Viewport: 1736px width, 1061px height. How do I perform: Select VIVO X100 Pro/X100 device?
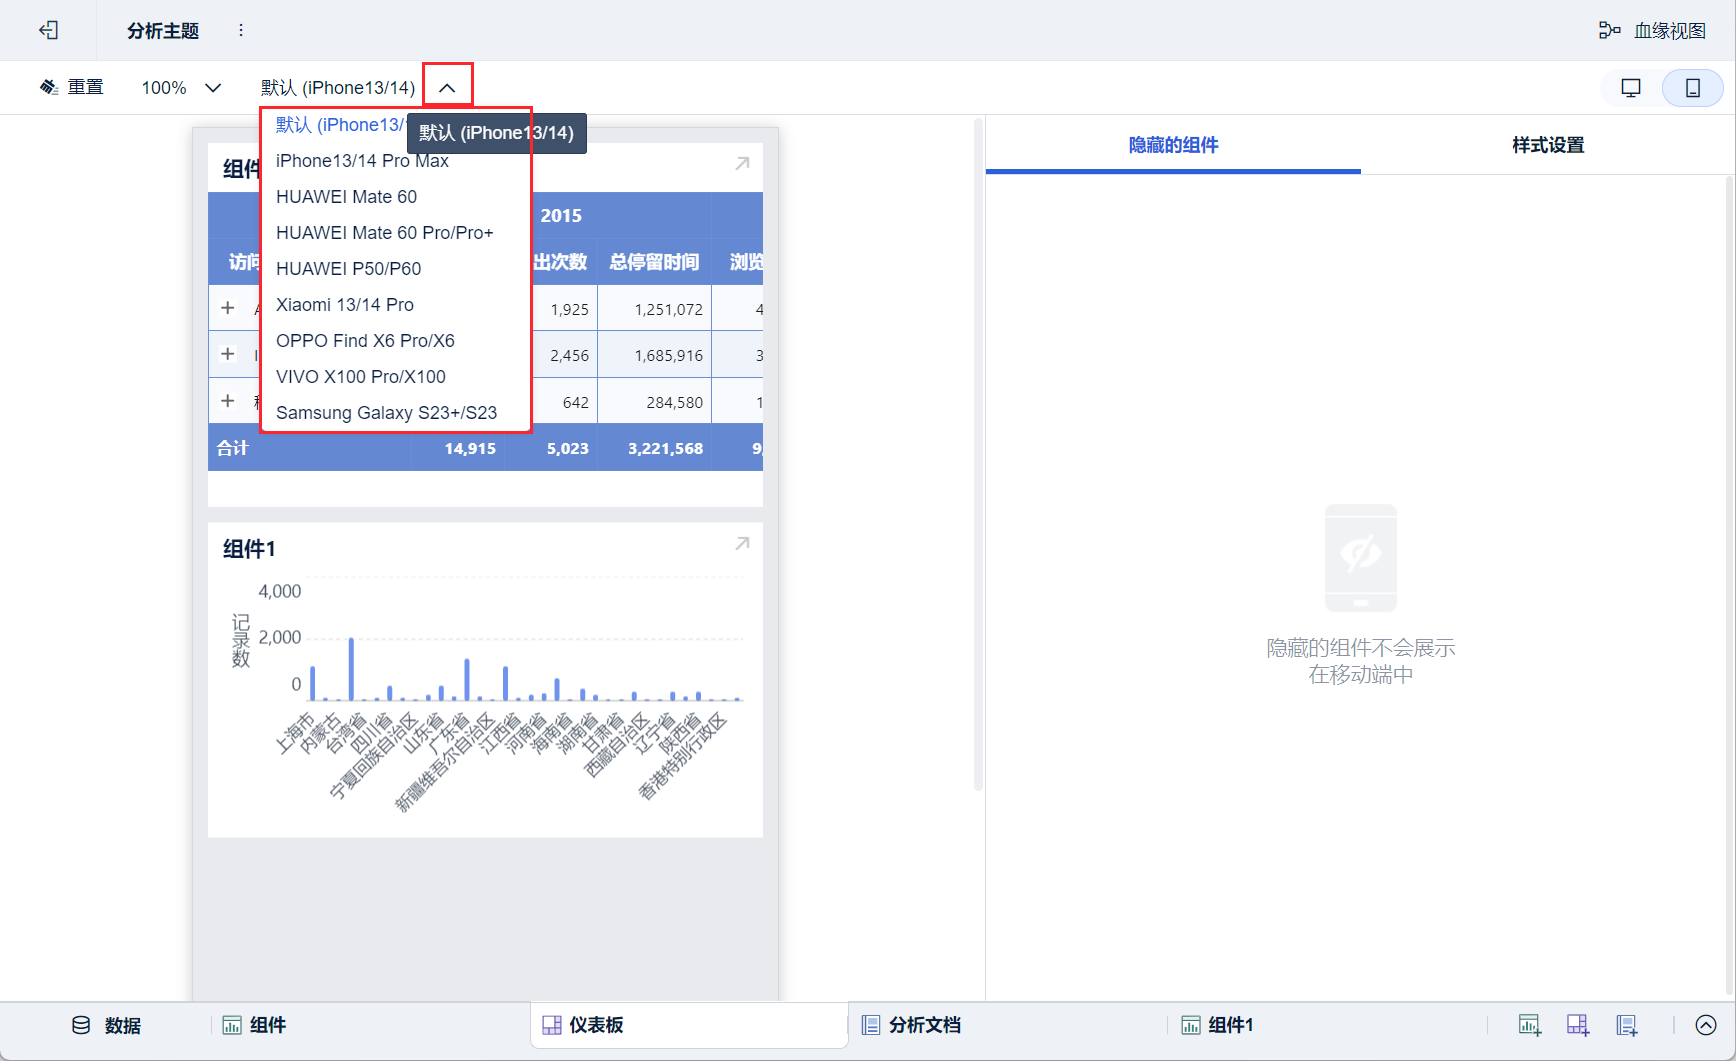(x=395, y=377)
